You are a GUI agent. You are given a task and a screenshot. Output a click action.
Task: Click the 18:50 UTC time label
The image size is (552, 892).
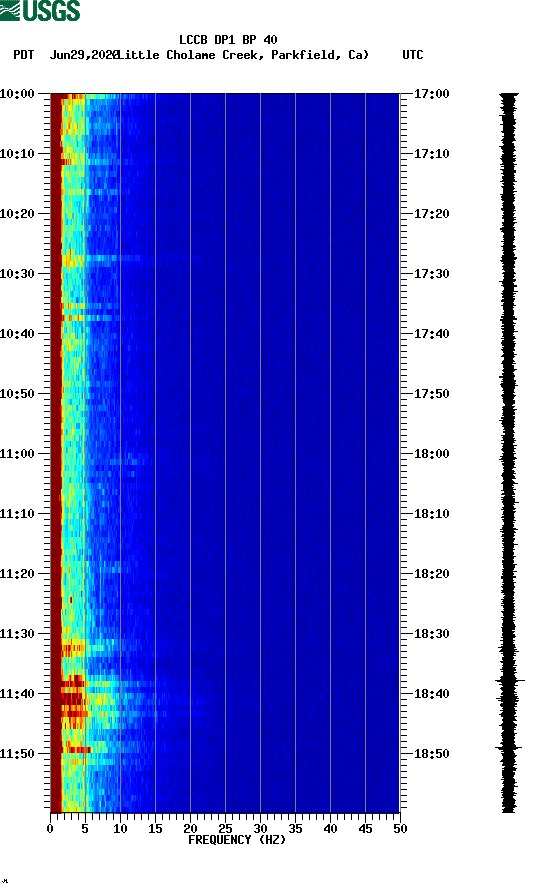click(x=431, y=754)
